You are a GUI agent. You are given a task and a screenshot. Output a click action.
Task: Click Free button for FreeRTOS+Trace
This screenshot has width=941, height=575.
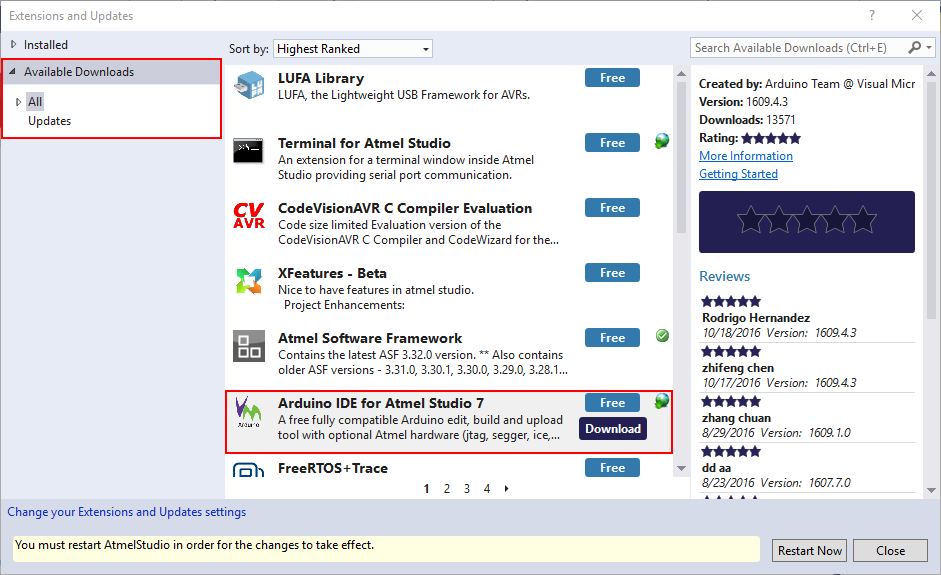click(x=612, y=468)
